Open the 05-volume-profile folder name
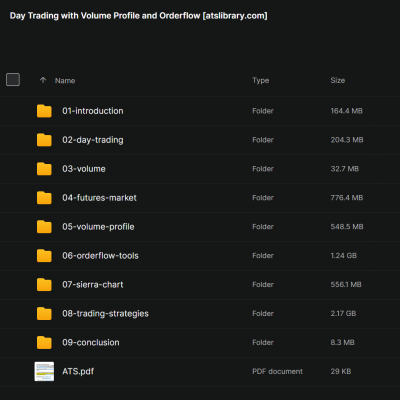Viewport: 400px width, 400px height. (98, 227)
